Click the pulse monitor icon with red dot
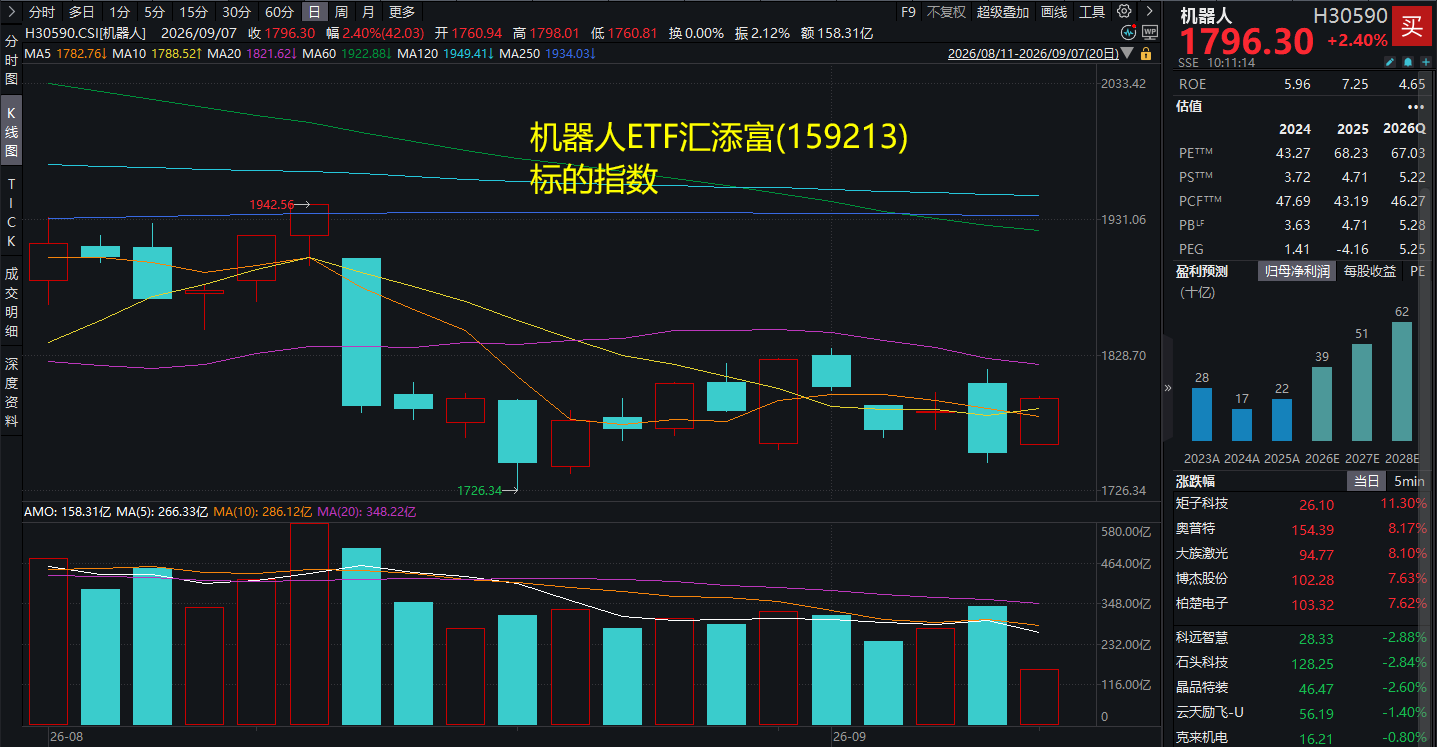 click(1128, 32)
